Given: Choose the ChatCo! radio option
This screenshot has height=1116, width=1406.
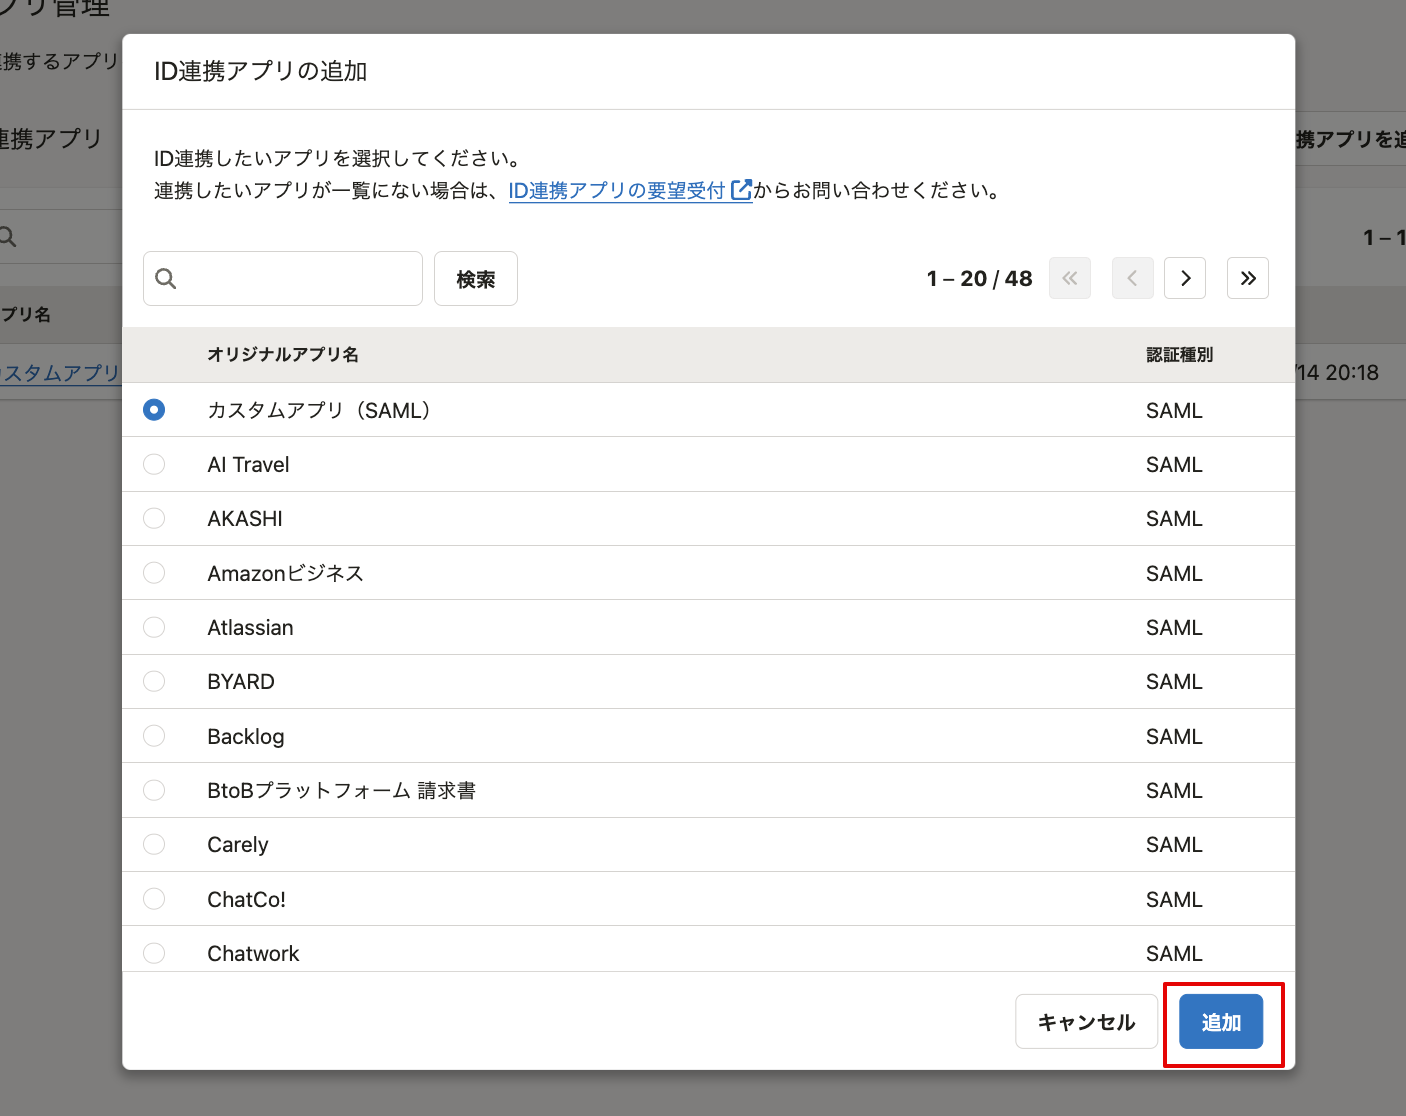Looking at the screenshot, I should [x=154, y=899].
